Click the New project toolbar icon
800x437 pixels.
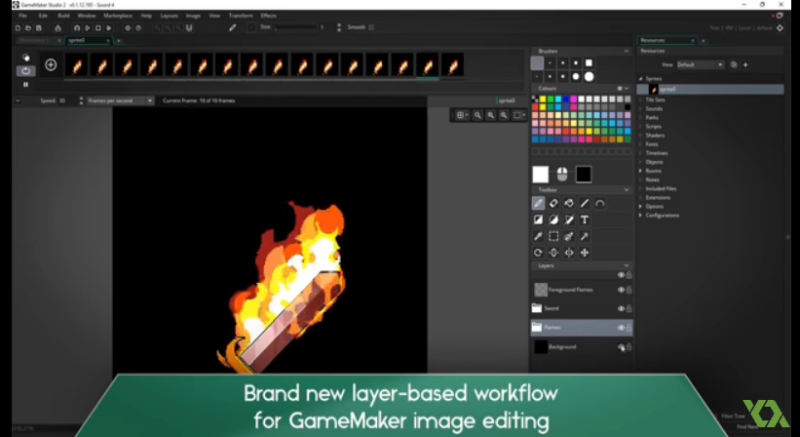(x=18, y=28)
